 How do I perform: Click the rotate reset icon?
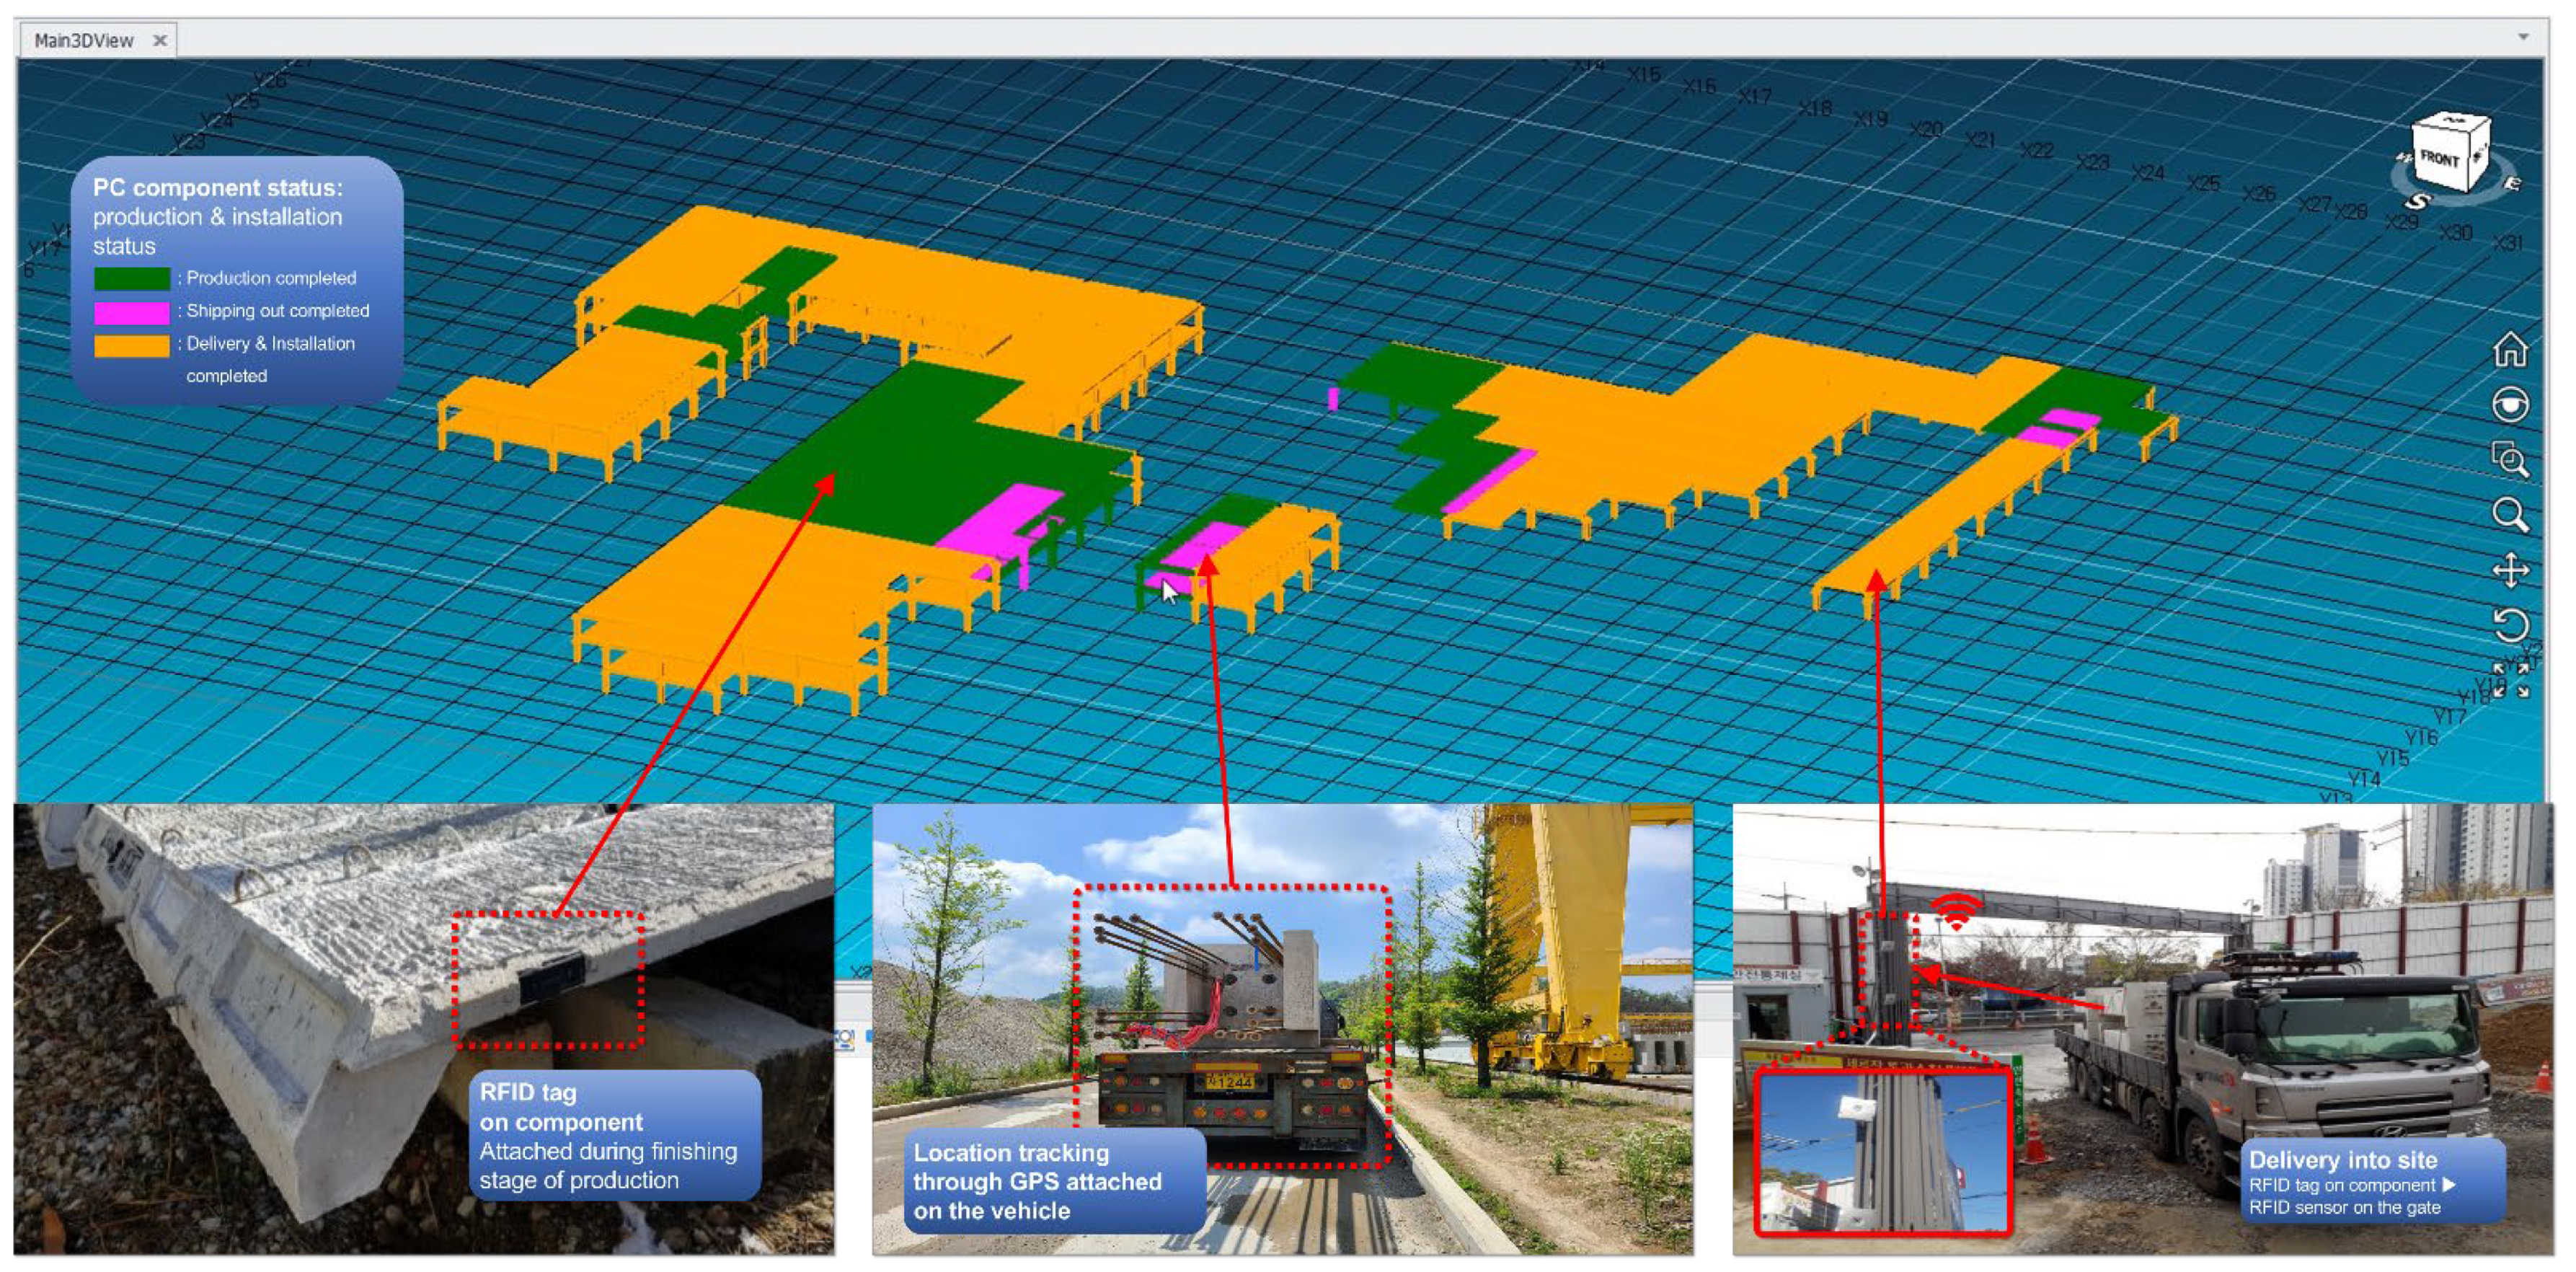click(x=2510, y=626)
